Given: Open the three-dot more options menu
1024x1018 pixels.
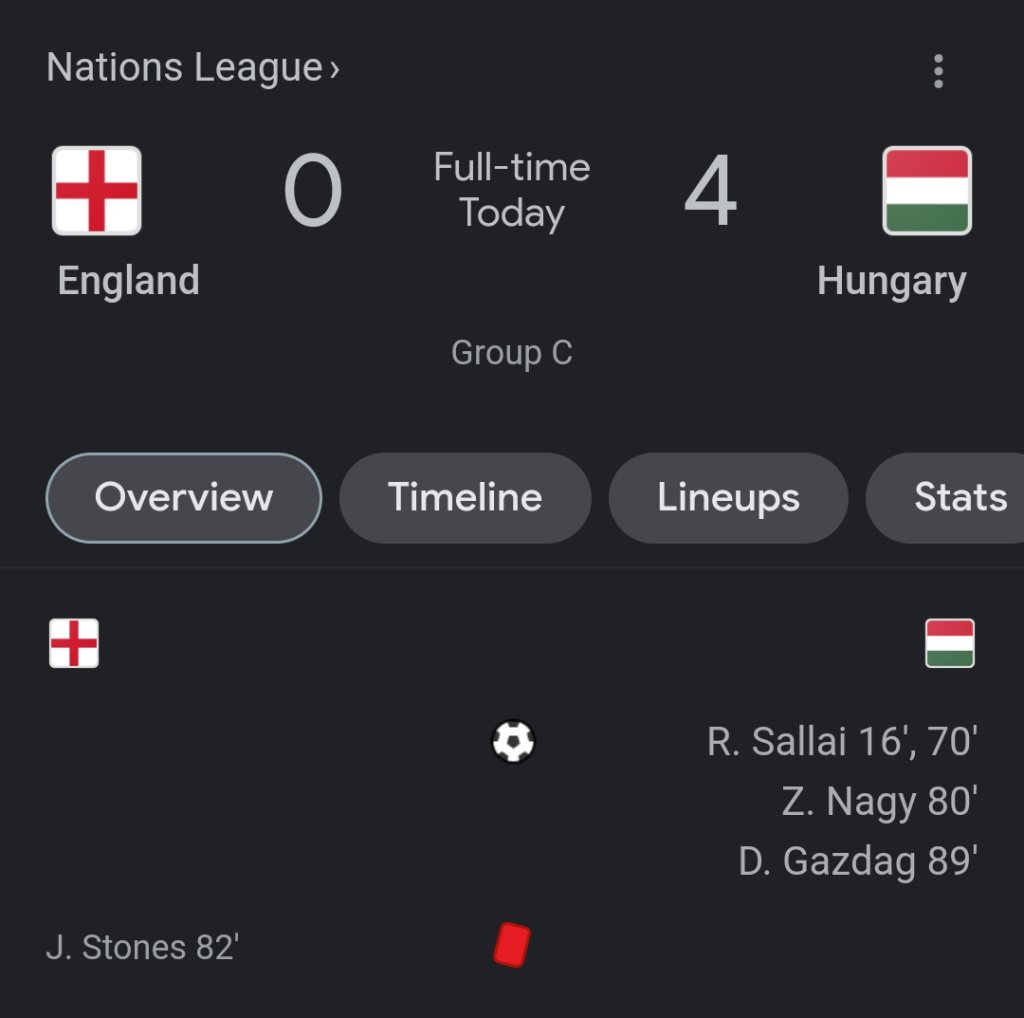Looking at the screenshot, I should pos(937,71).
